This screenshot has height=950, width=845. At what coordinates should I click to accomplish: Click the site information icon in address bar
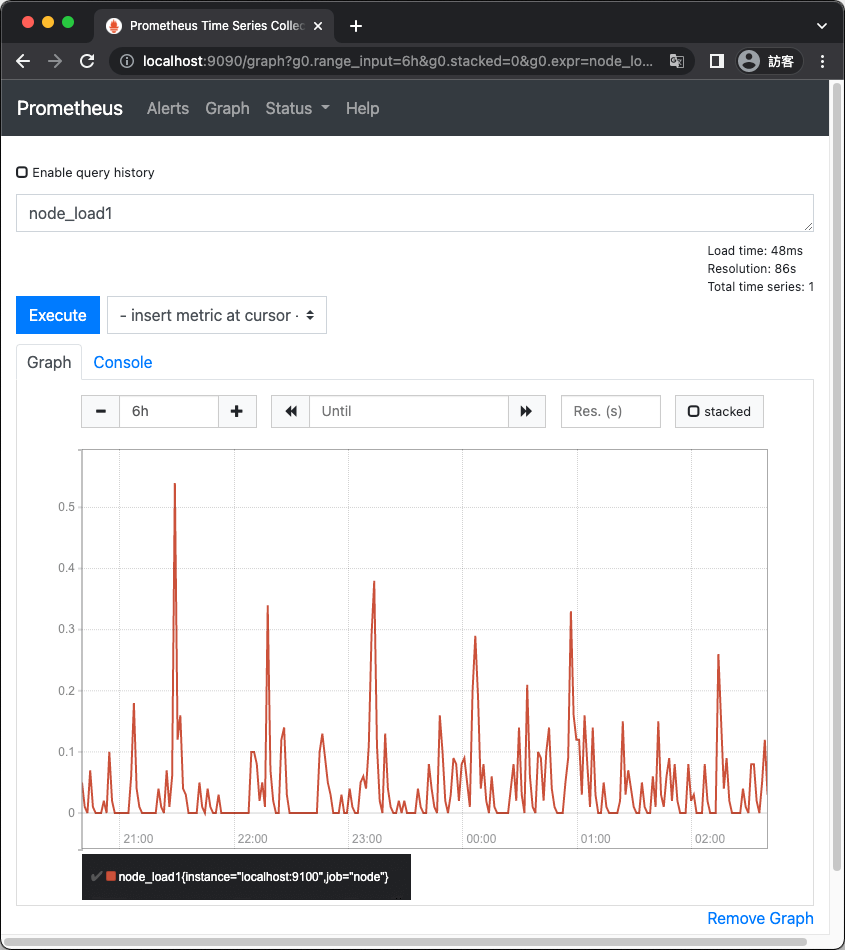[127, 61]
